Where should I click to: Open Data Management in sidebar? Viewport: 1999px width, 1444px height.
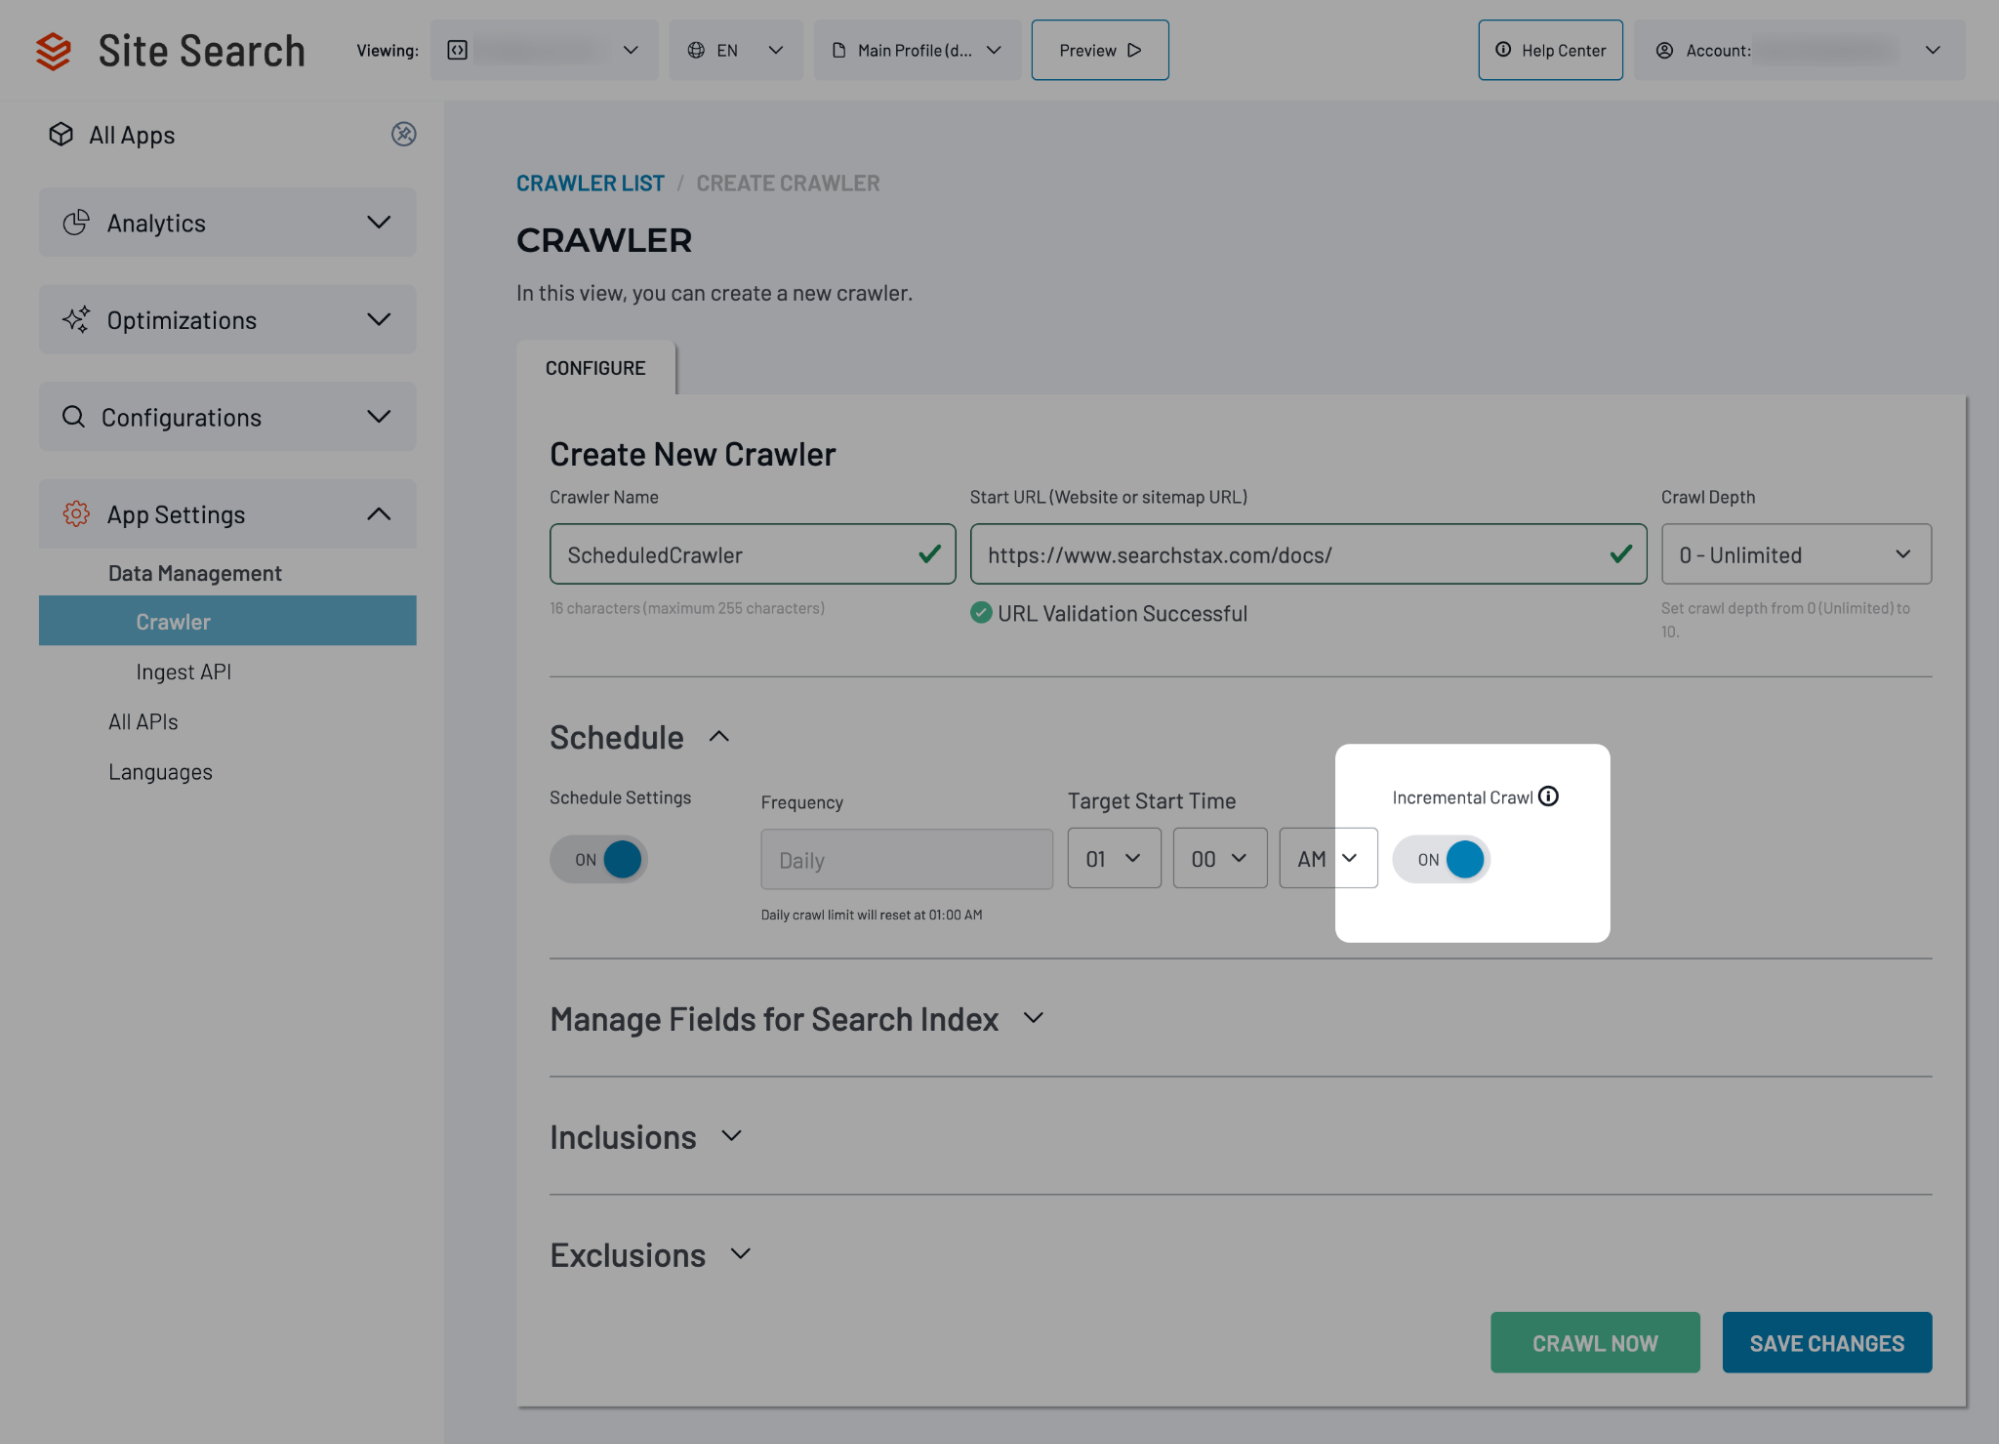click(195, 573)
